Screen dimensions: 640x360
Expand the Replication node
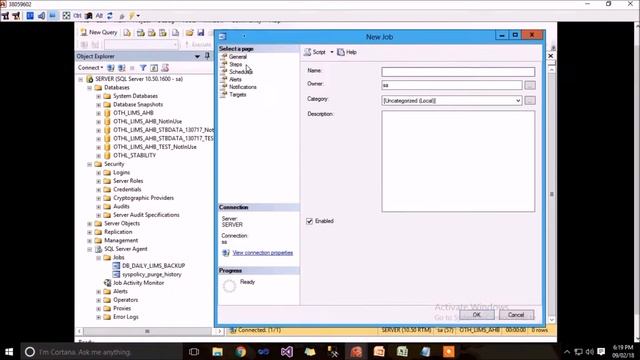click(90, 232)
